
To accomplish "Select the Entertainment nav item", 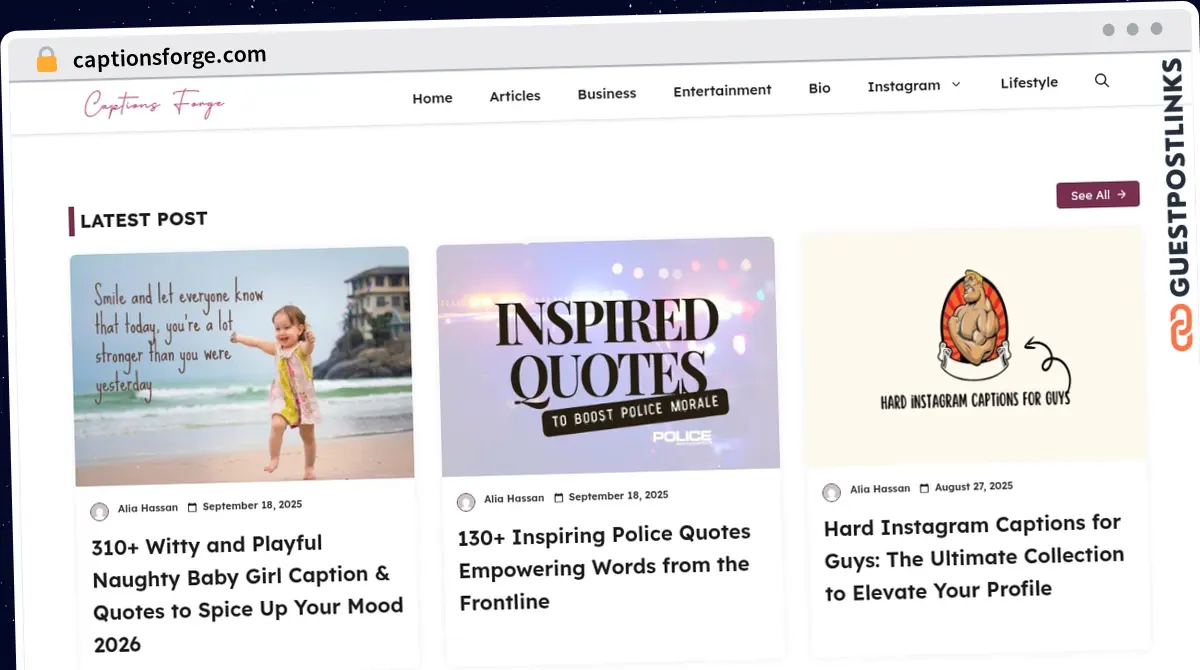I will [x=722, y=90].
